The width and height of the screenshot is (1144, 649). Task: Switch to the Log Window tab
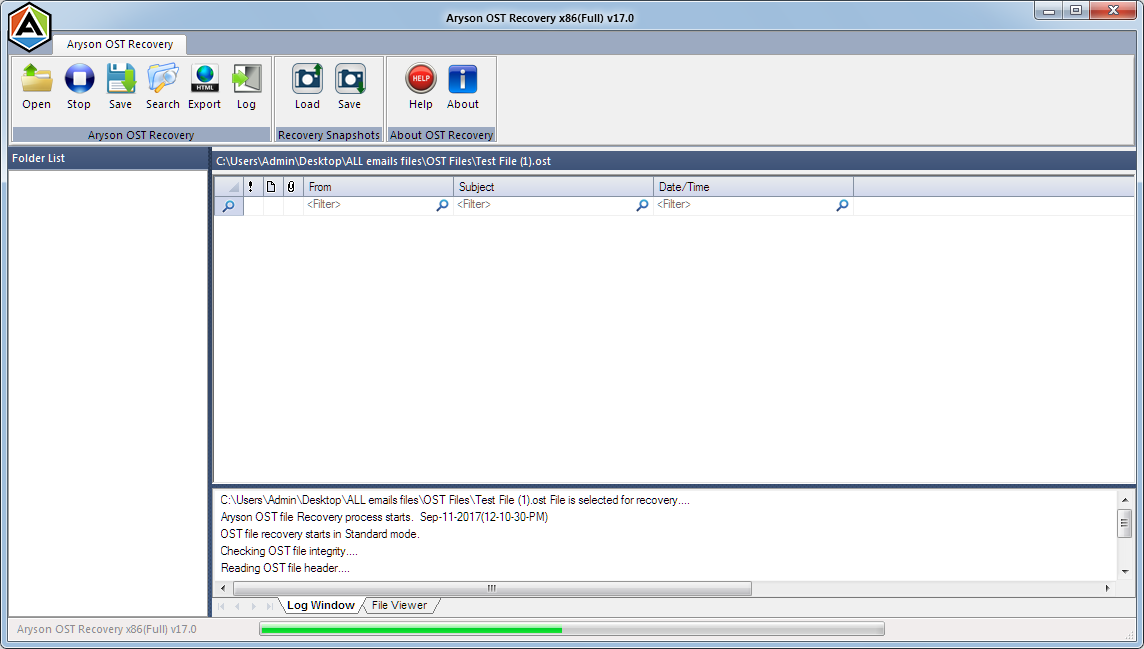[x=320, y=605]
